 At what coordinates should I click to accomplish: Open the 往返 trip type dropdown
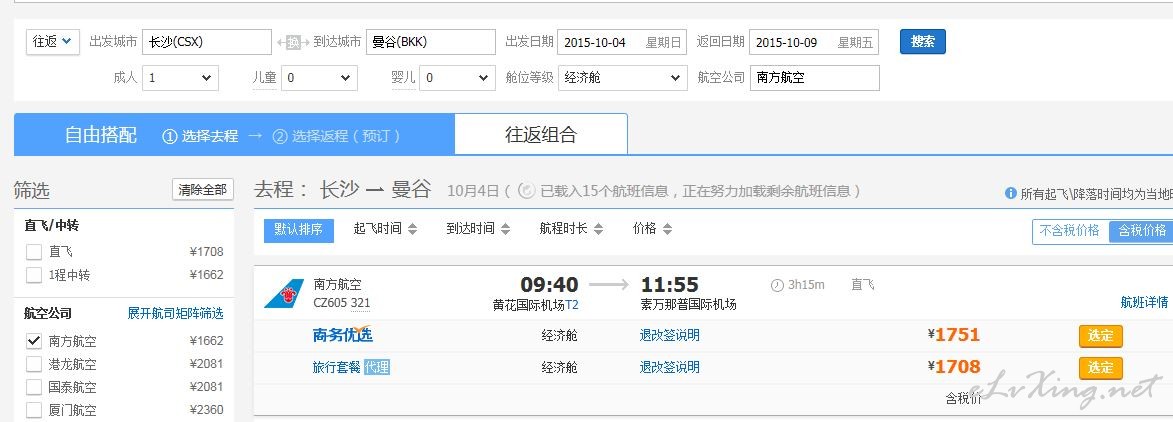point(52,42)
